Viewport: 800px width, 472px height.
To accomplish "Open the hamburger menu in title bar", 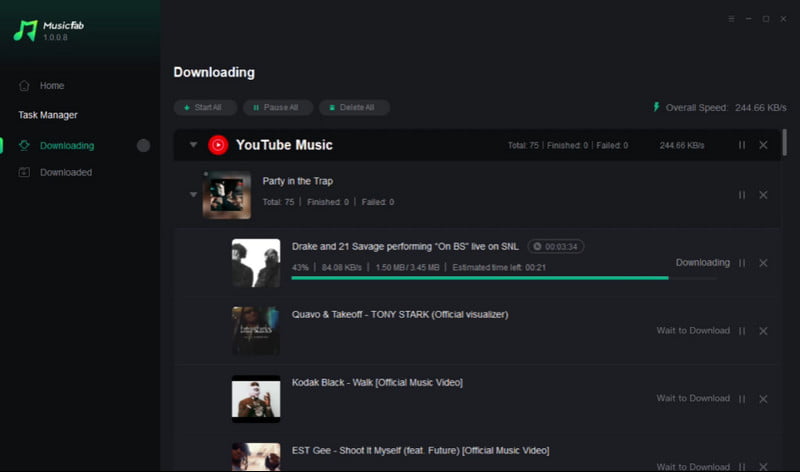I will click(731, 19).
